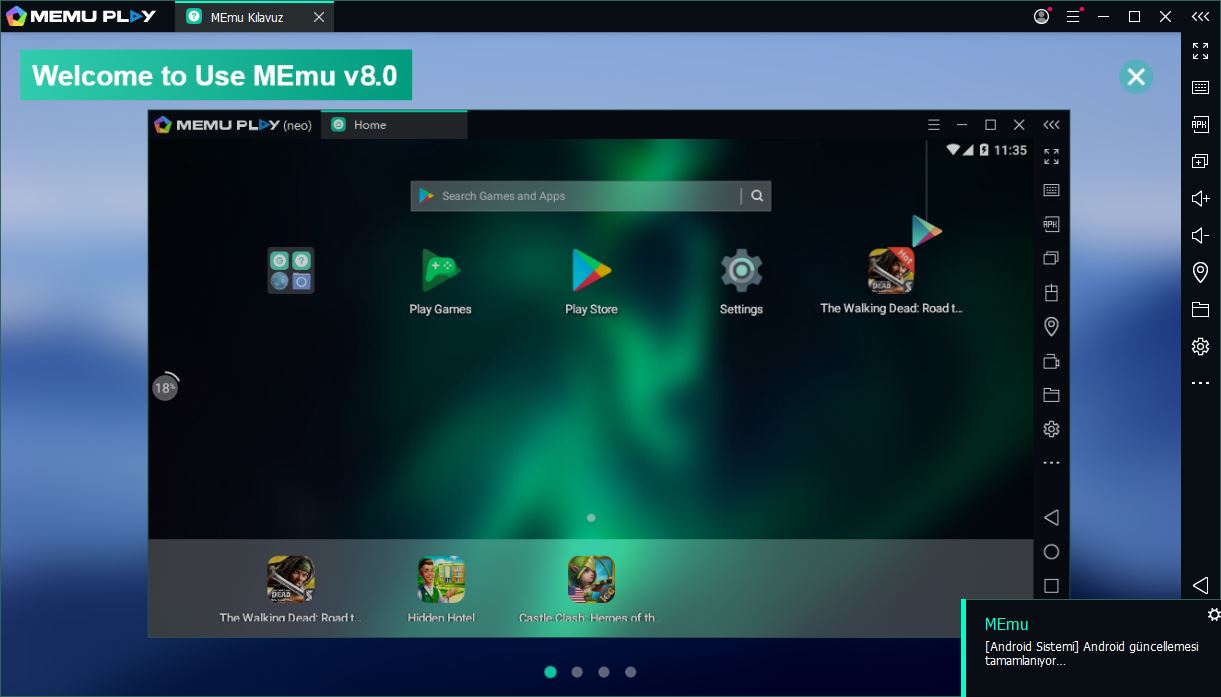Image resolution: width=1221 pixels, height=697 pixels.
Task: Go to fourth guide page dot
Action: point(630,672)
